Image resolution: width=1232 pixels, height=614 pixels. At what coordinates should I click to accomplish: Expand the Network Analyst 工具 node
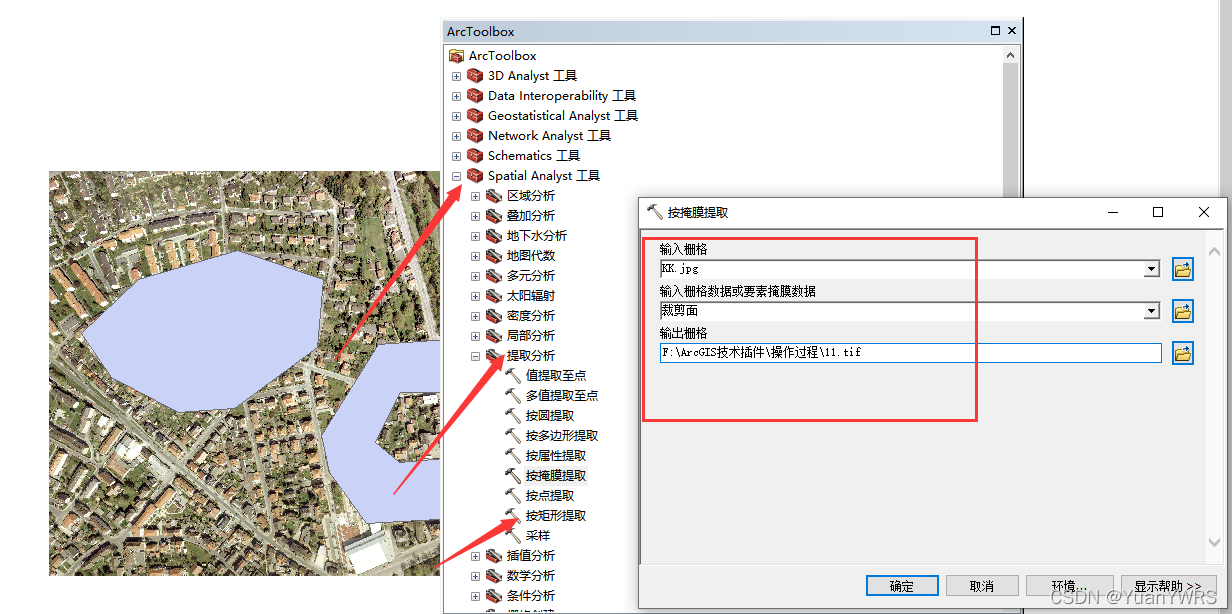[456, 136]
